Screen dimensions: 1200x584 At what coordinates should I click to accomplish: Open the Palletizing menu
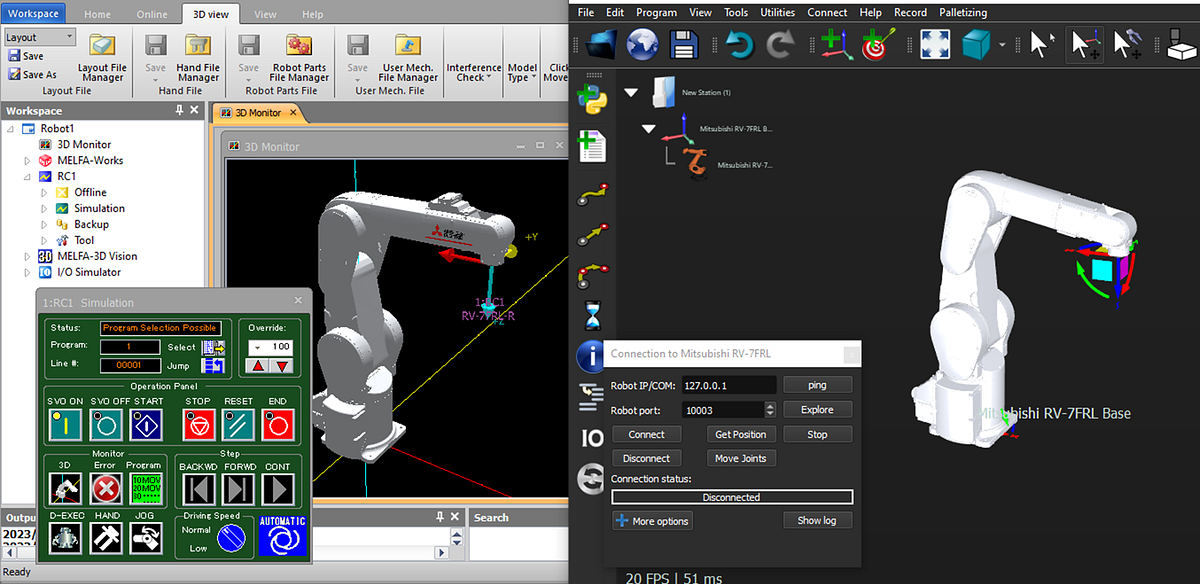(962, 12)
